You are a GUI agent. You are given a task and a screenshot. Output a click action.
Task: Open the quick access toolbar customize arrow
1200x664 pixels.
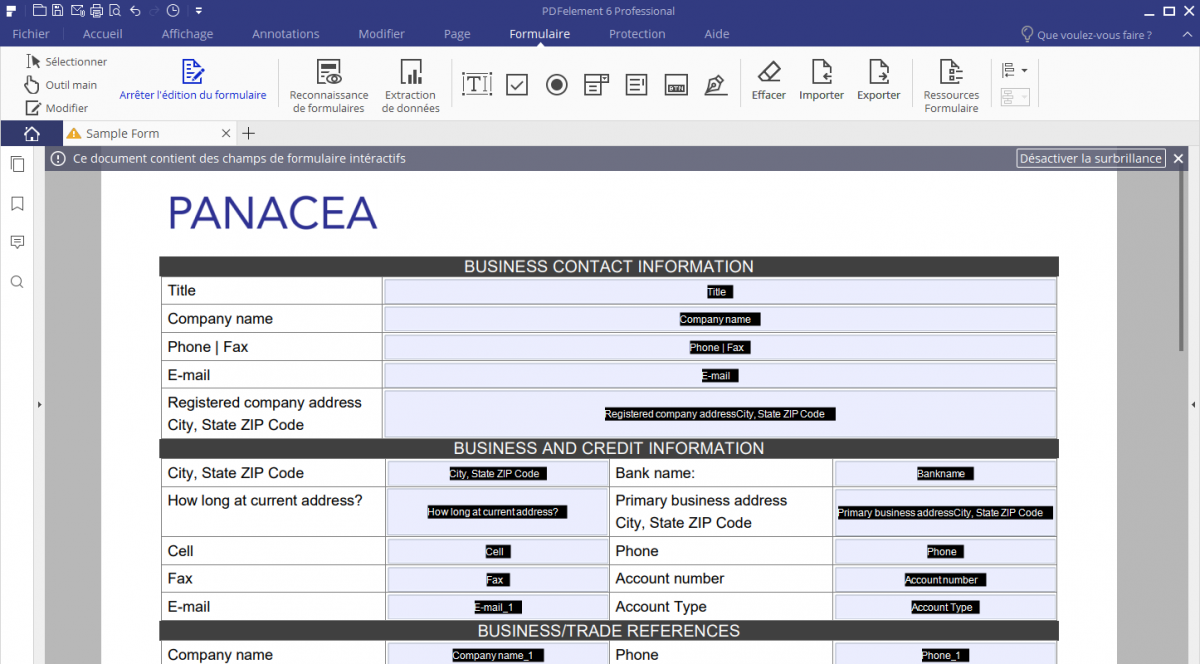[x=199, y=11]
